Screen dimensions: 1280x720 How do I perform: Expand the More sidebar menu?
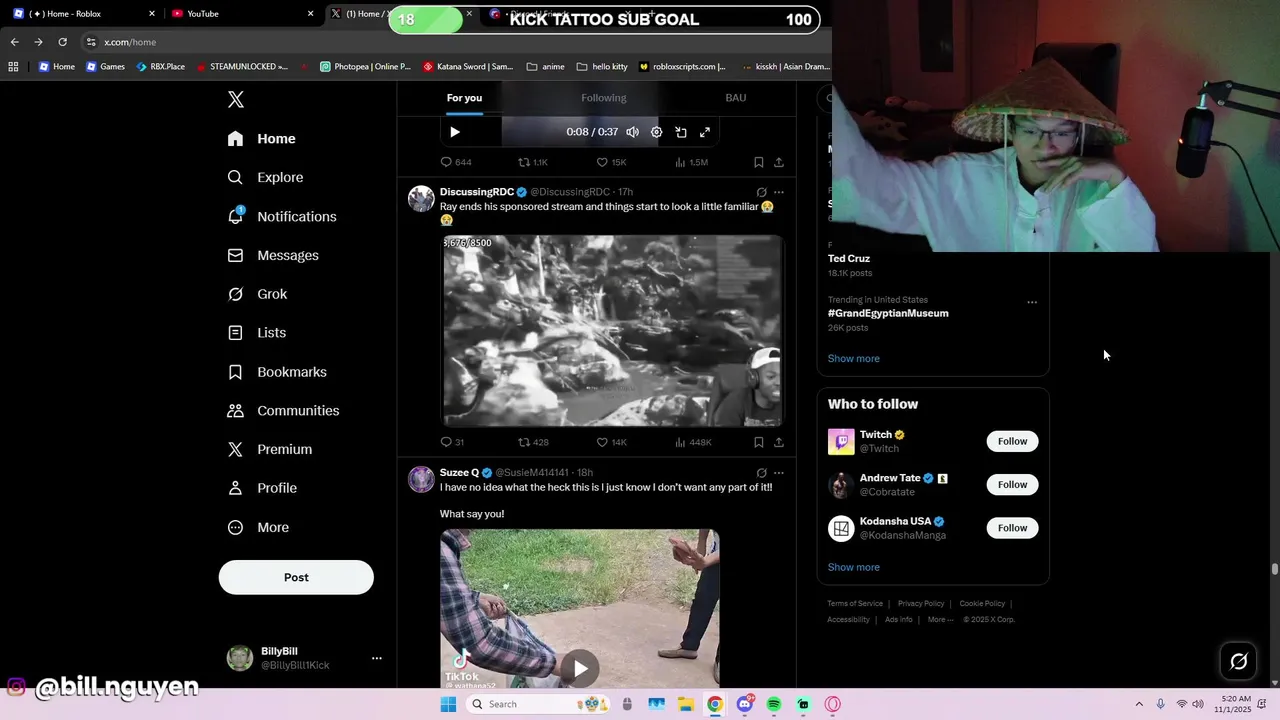pos(258,527)
